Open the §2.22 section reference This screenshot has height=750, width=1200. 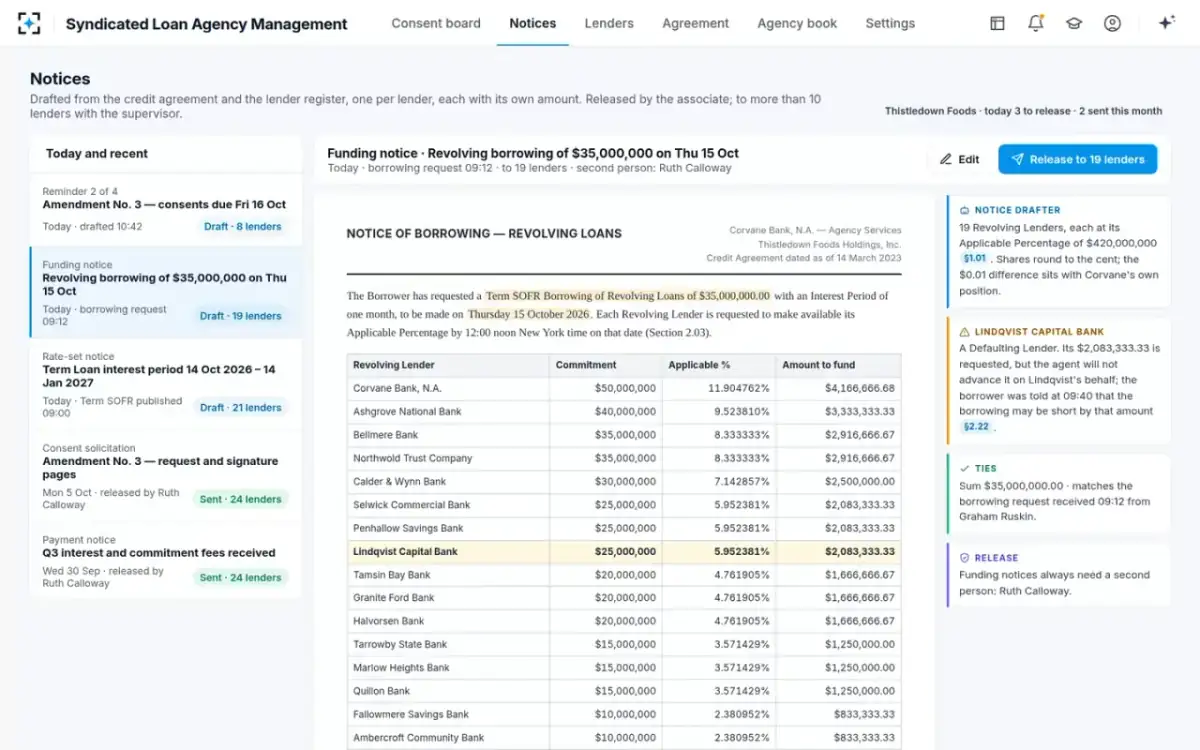click(975, 427)
